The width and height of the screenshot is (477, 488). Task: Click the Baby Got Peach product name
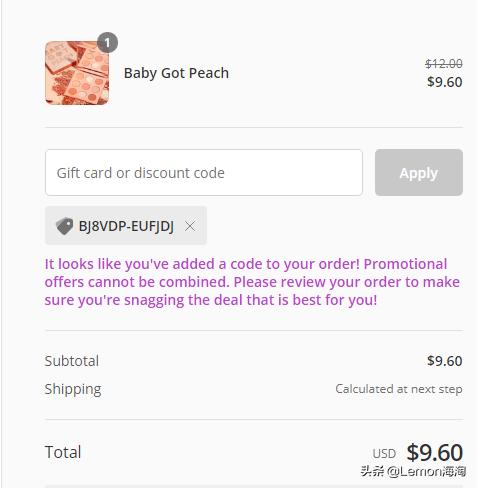pos(176,73)
